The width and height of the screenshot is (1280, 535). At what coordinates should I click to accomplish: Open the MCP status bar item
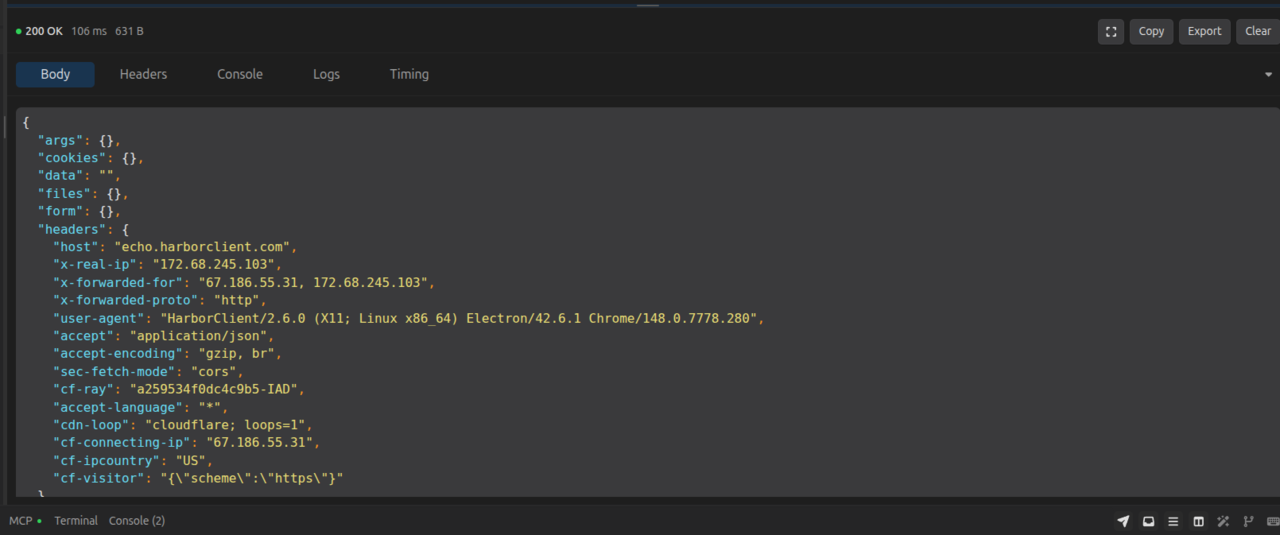[x=25, y=521]
